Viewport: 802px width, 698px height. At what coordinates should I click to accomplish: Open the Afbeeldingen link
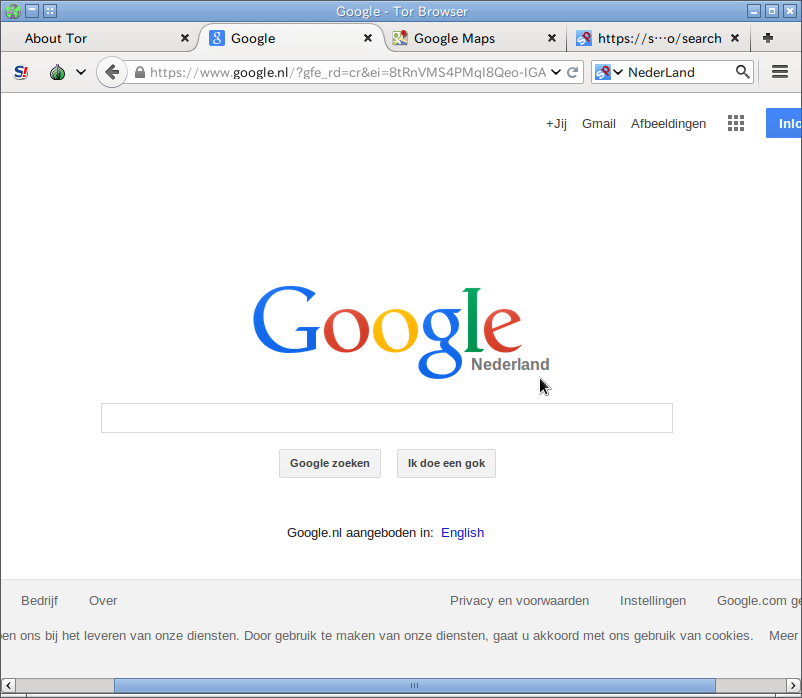tap(668, 124)
